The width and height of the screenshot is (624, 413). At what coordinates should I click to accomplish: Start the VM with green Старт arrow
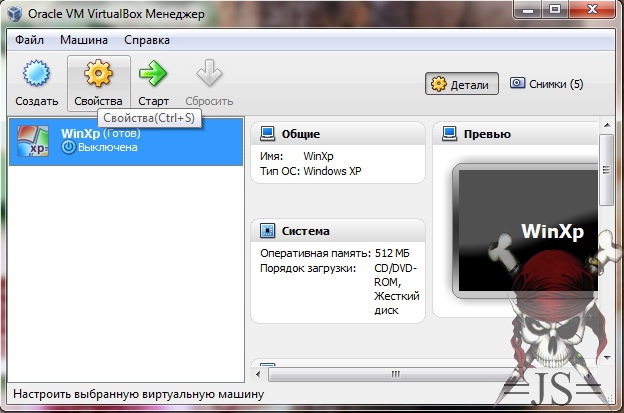click(x=153, y=73)
